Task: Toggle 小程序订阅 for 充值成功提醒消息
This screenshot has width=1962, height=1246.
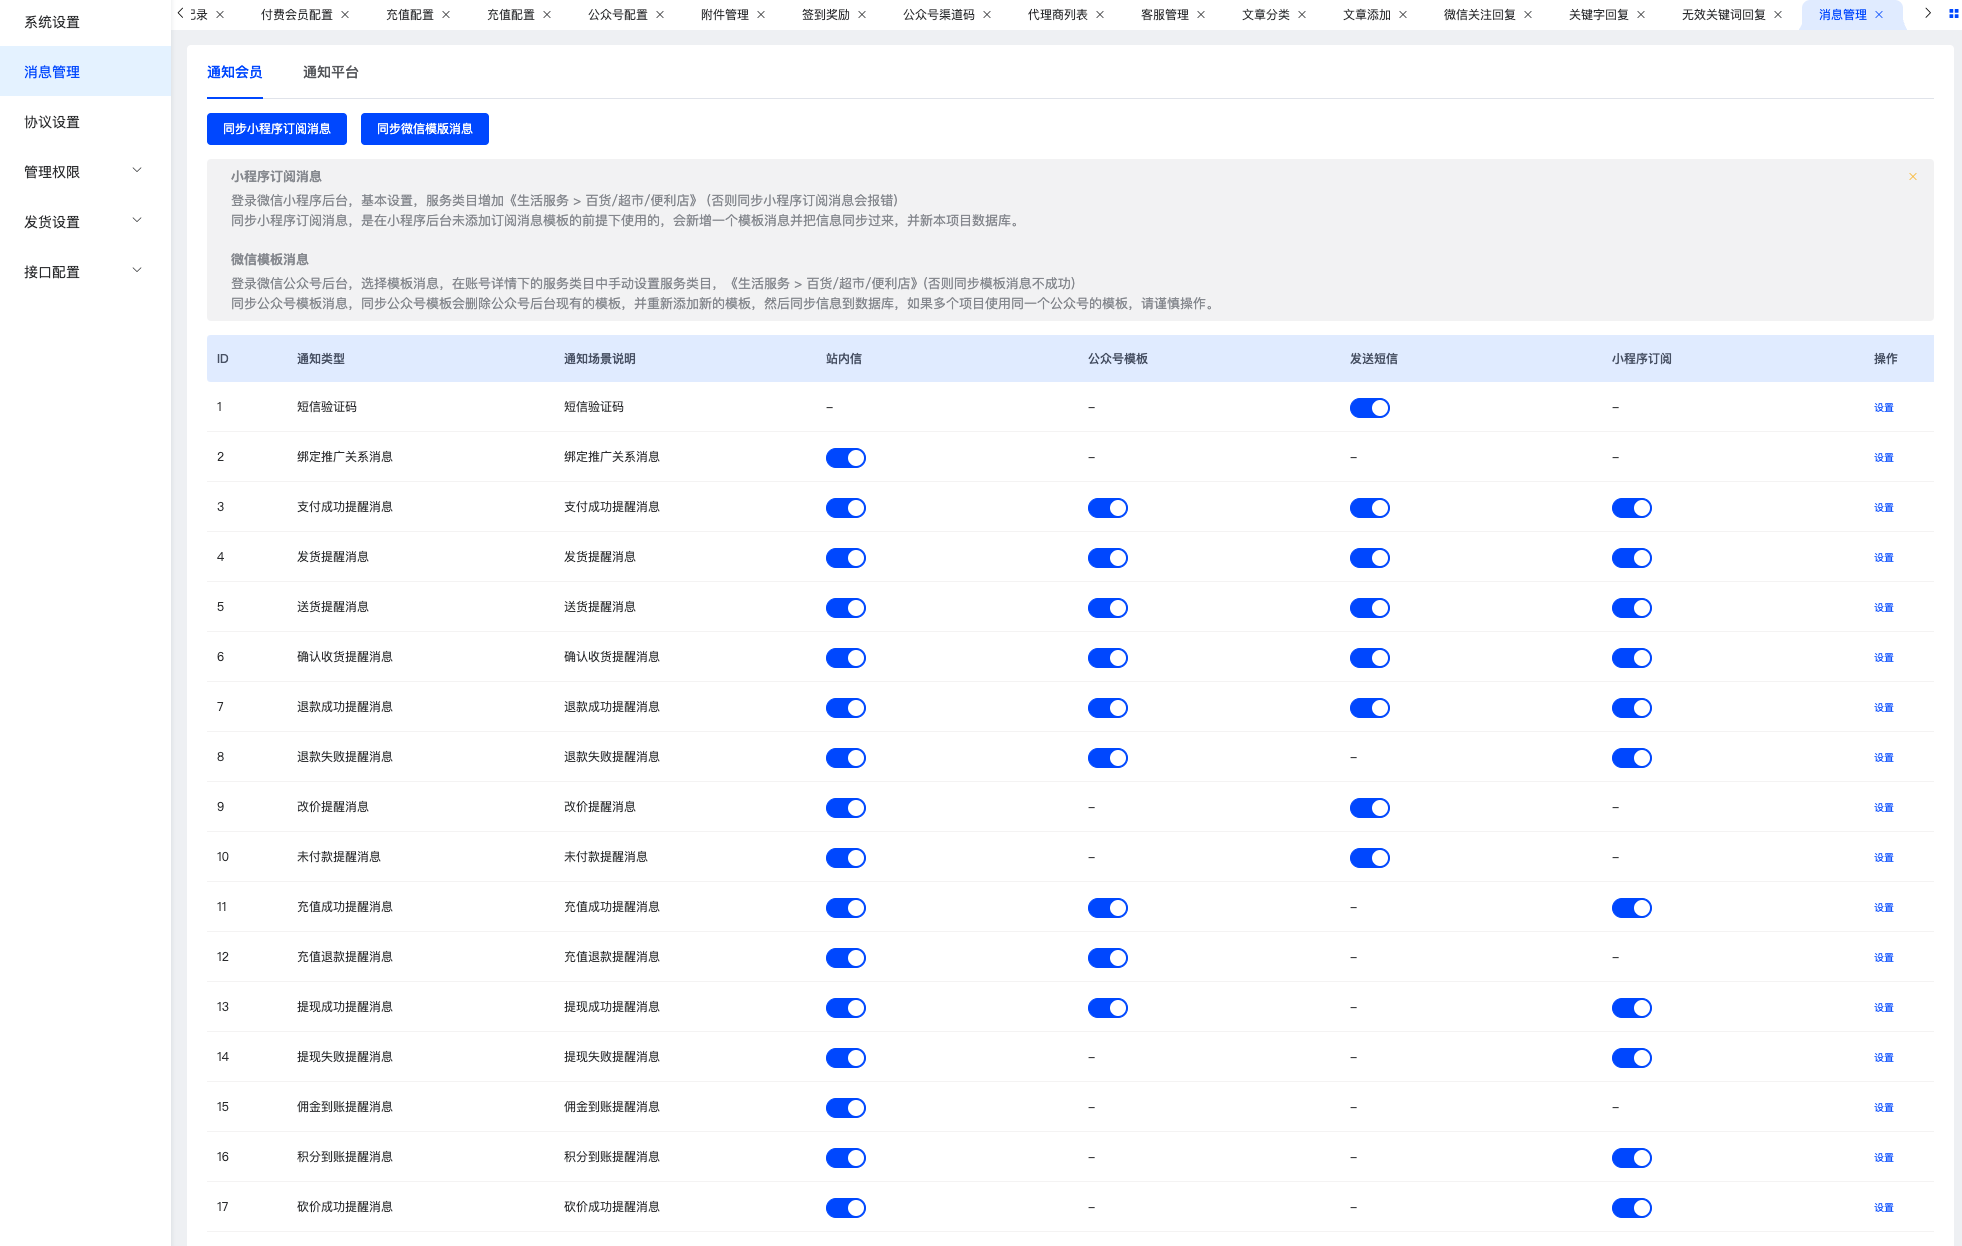Action: tap(1632, 908)
